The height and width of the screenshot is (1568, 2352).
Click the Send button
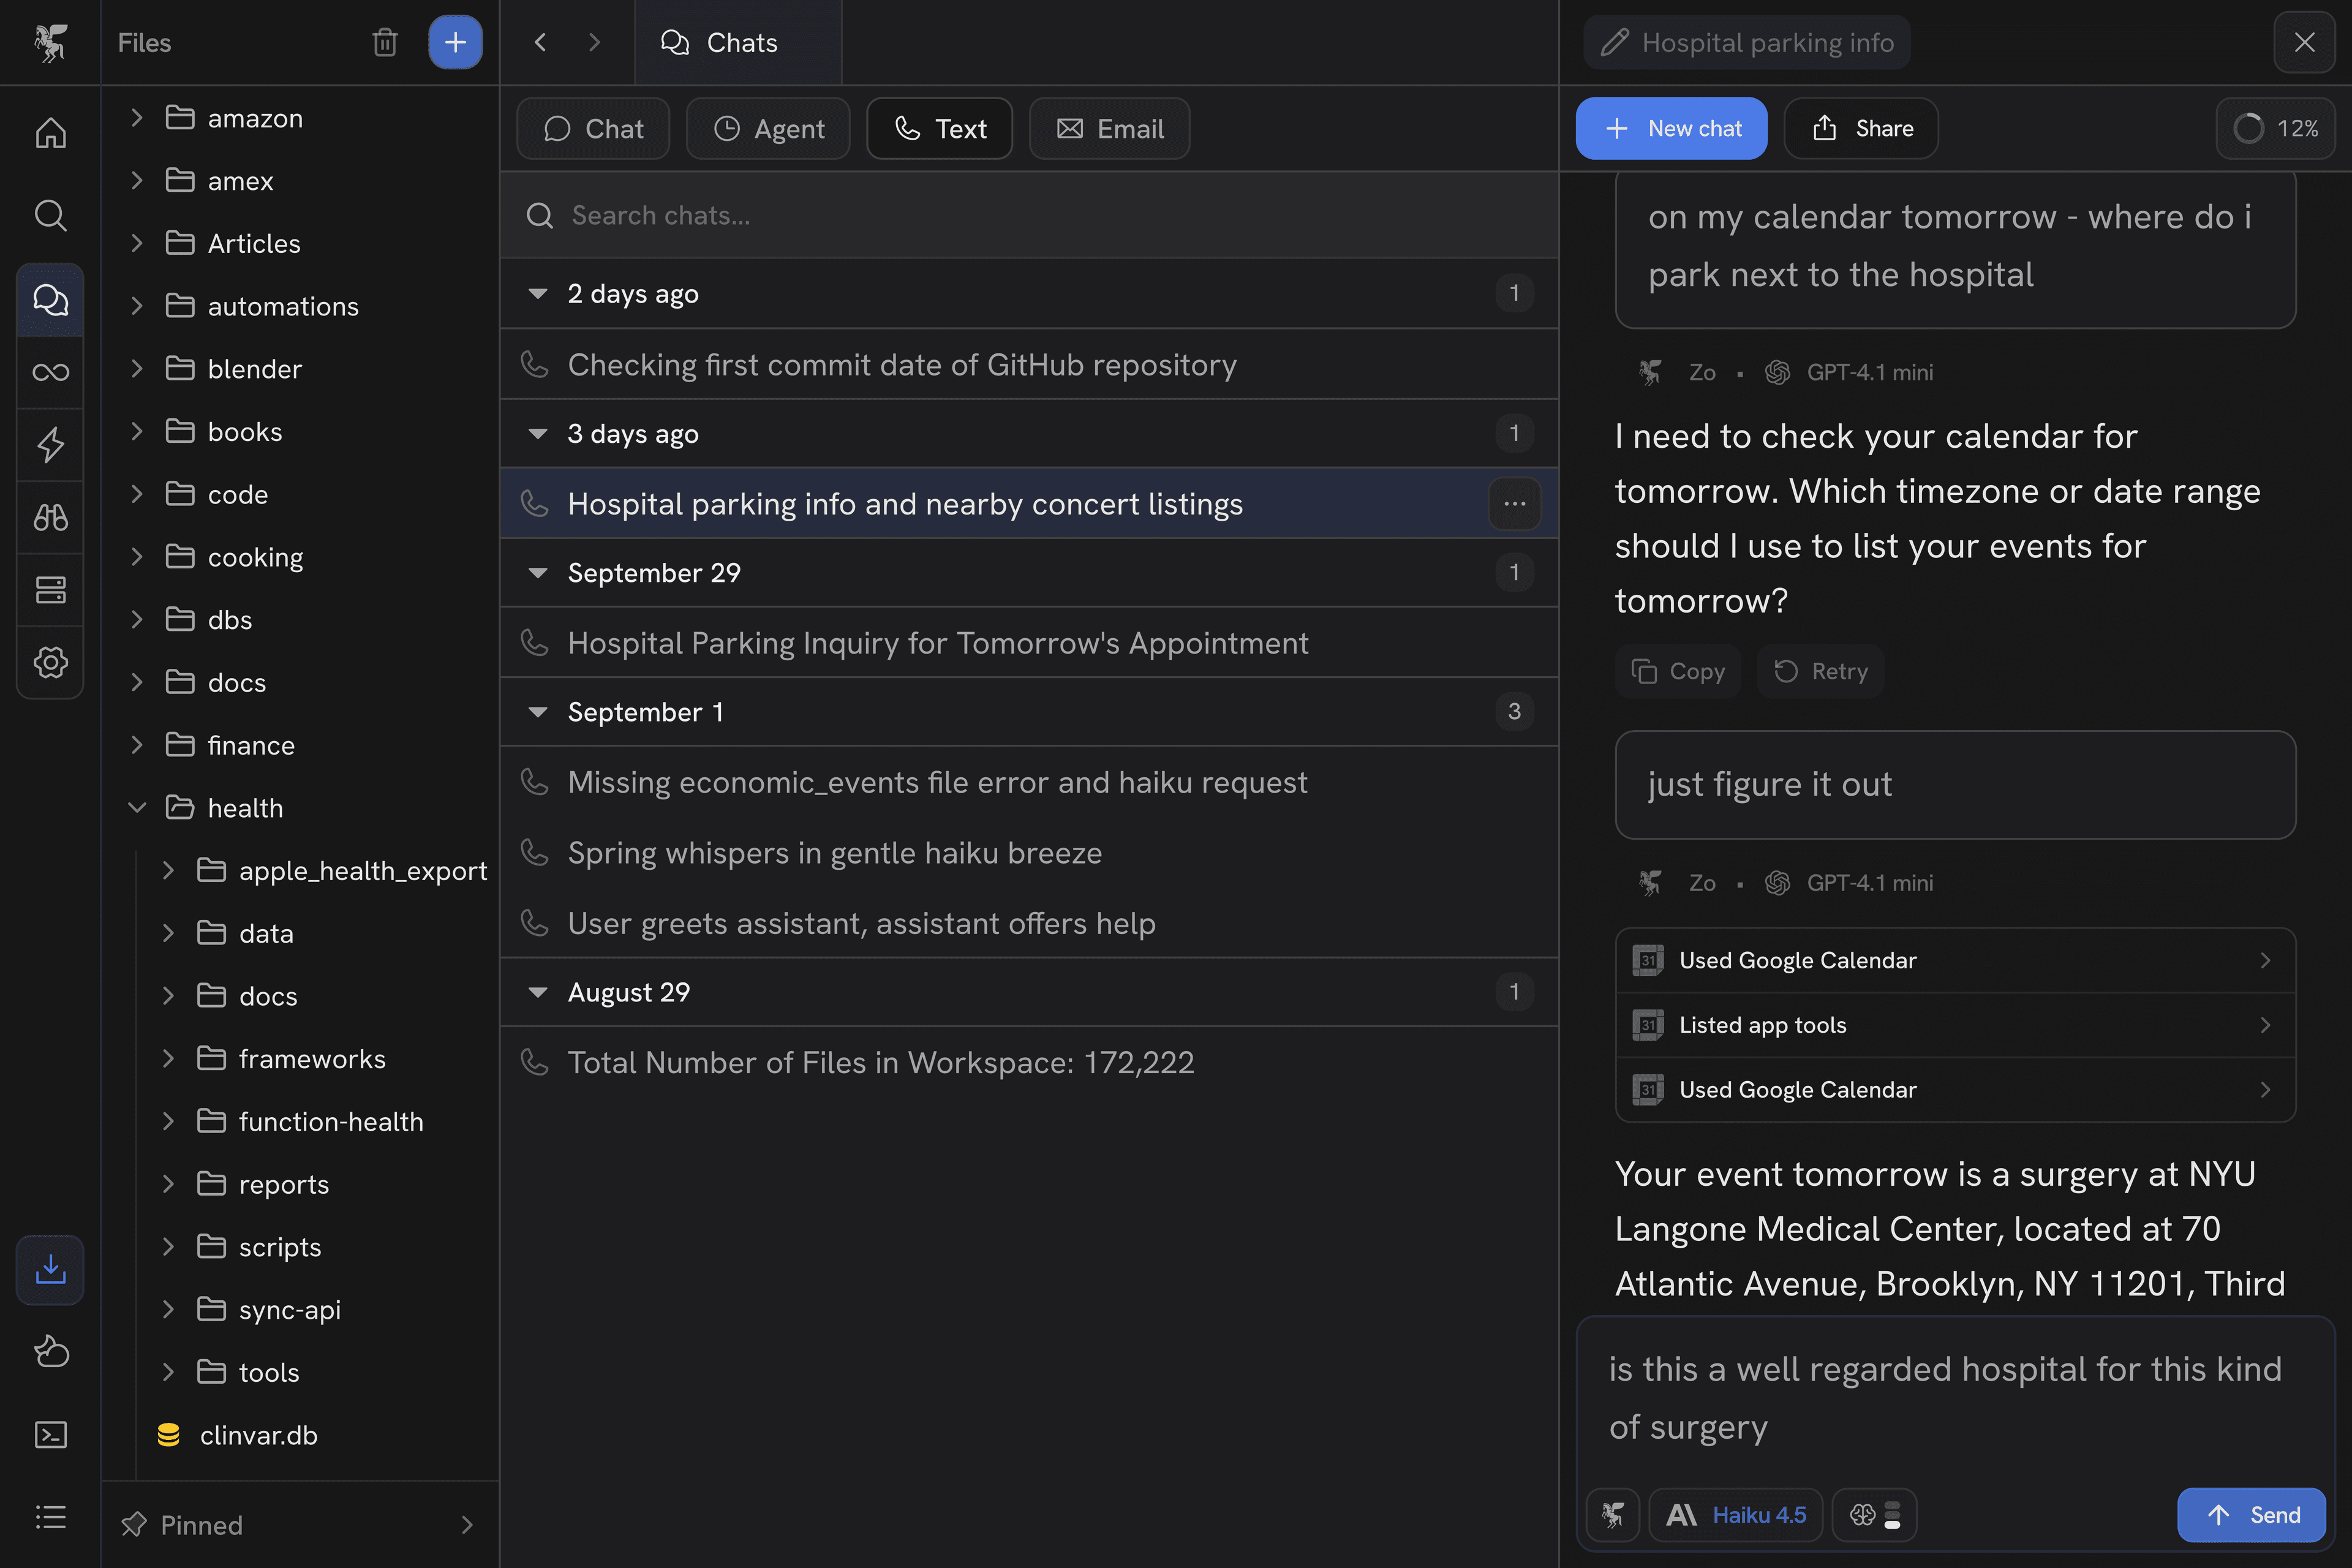2251,1515
